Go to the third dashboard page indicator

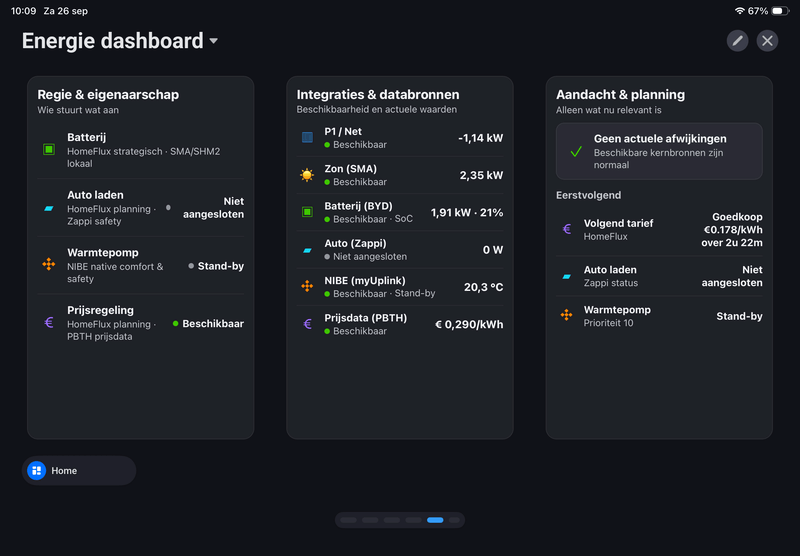coord(392,520)
